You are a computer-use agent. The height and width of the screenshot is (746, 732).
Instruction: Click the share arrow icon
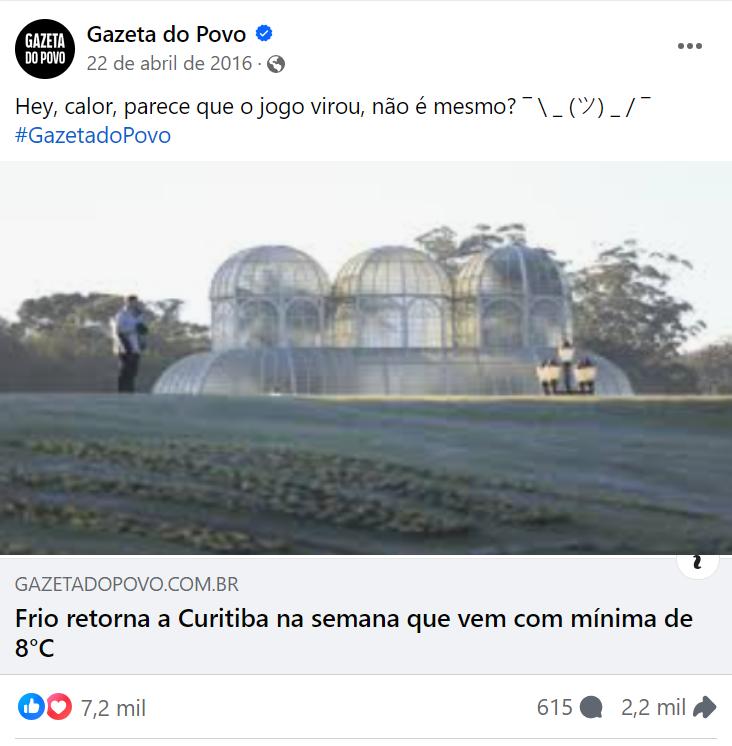point(704,707)
